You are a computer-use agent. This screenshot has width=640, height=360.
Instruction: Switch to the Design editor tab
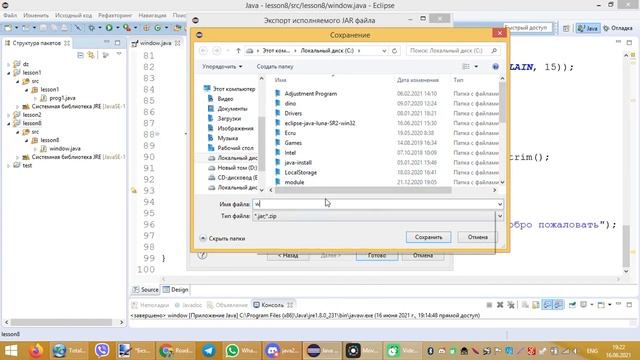176,290
